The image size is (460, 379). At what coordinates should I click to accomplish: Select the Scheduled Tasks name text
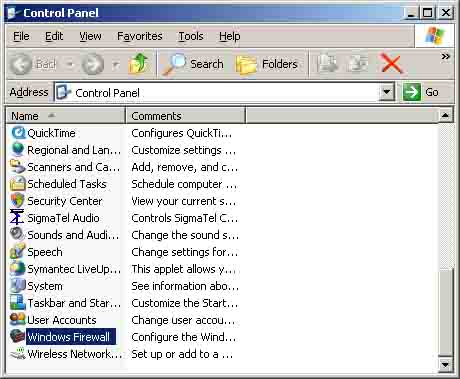tap(67, 184)
